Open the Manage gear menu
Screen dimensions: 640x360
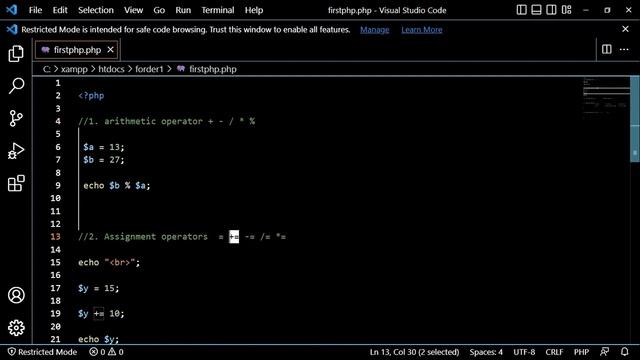(x=16, y=327)
